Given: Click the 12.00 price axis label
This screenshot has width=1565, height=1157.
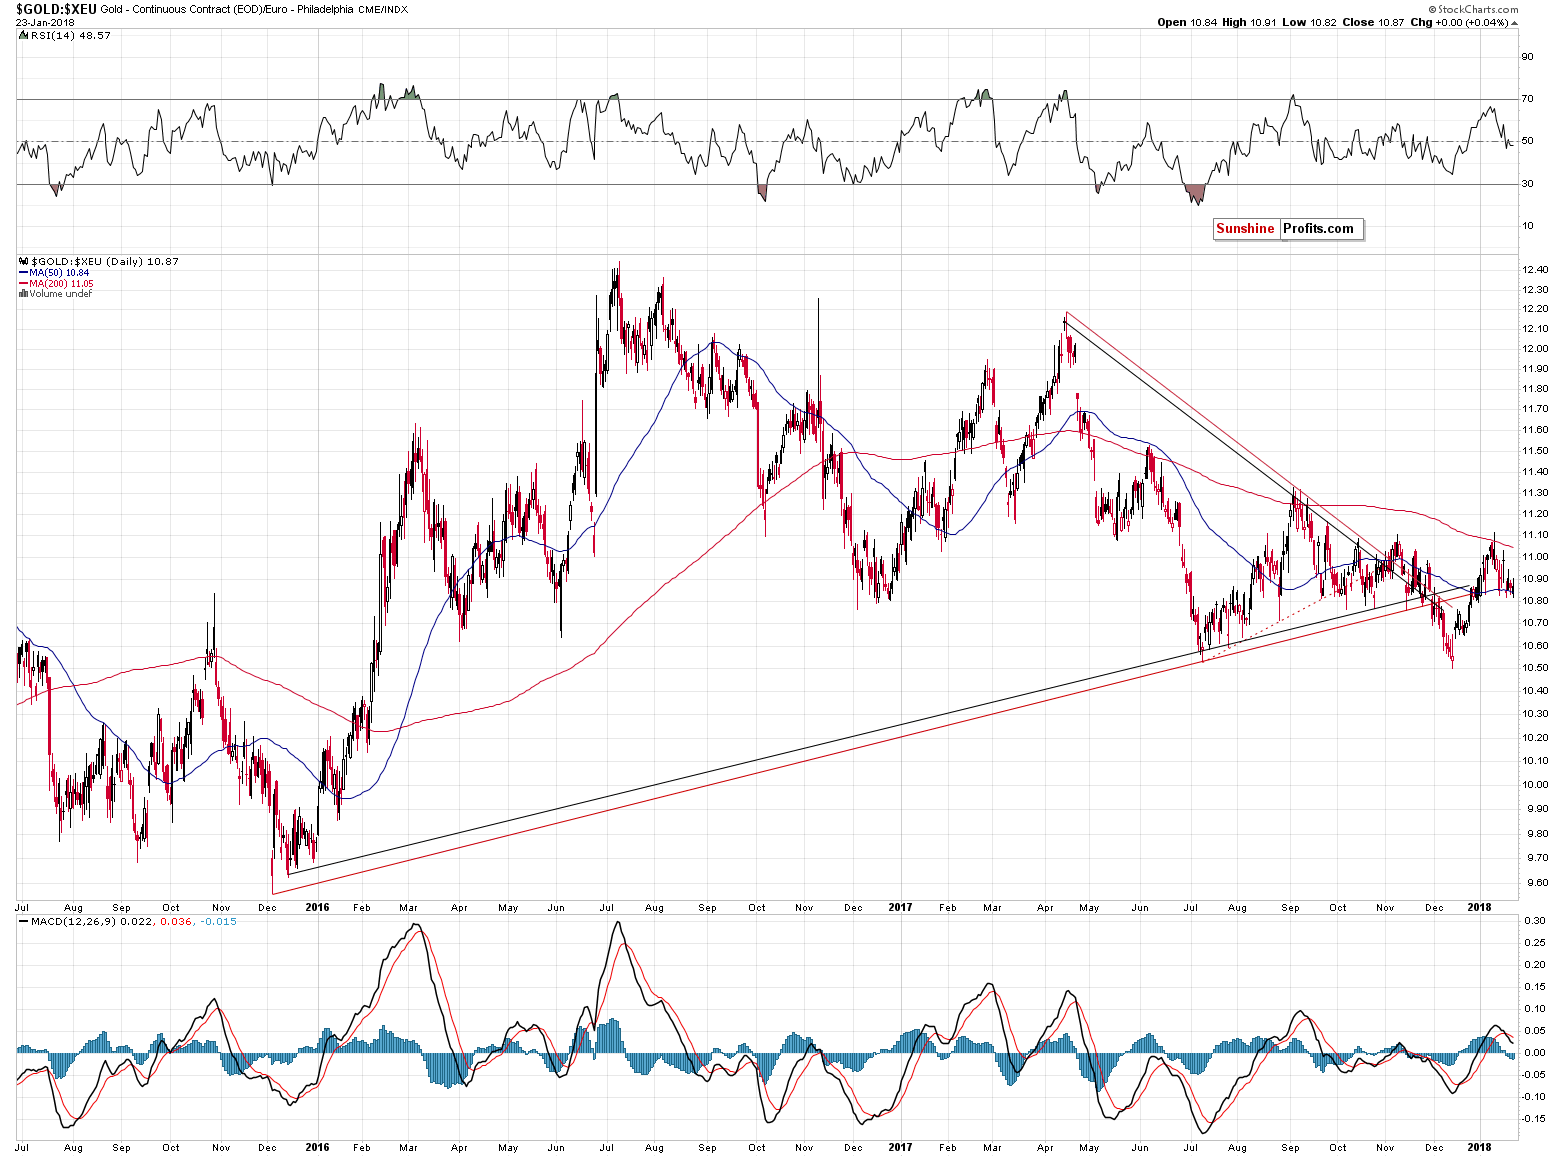Looking at the screenshot, I should 1535,349.
